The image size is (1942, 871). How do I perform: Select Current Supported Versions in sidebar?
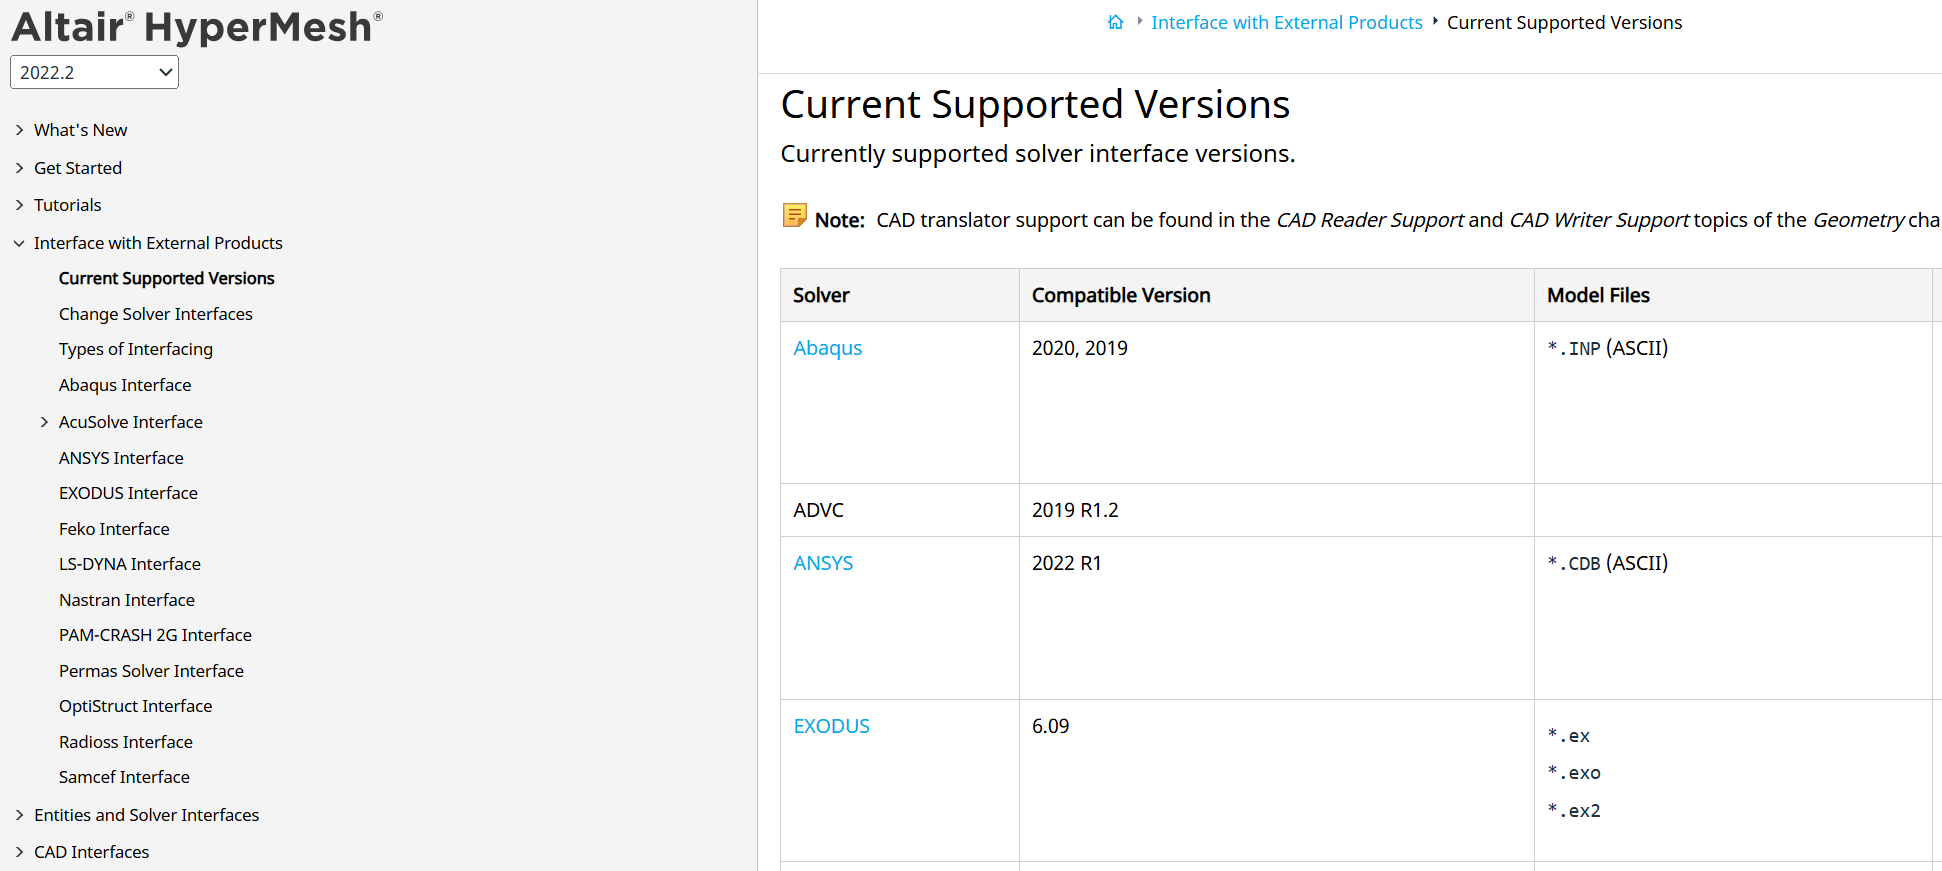click(166, 278)
